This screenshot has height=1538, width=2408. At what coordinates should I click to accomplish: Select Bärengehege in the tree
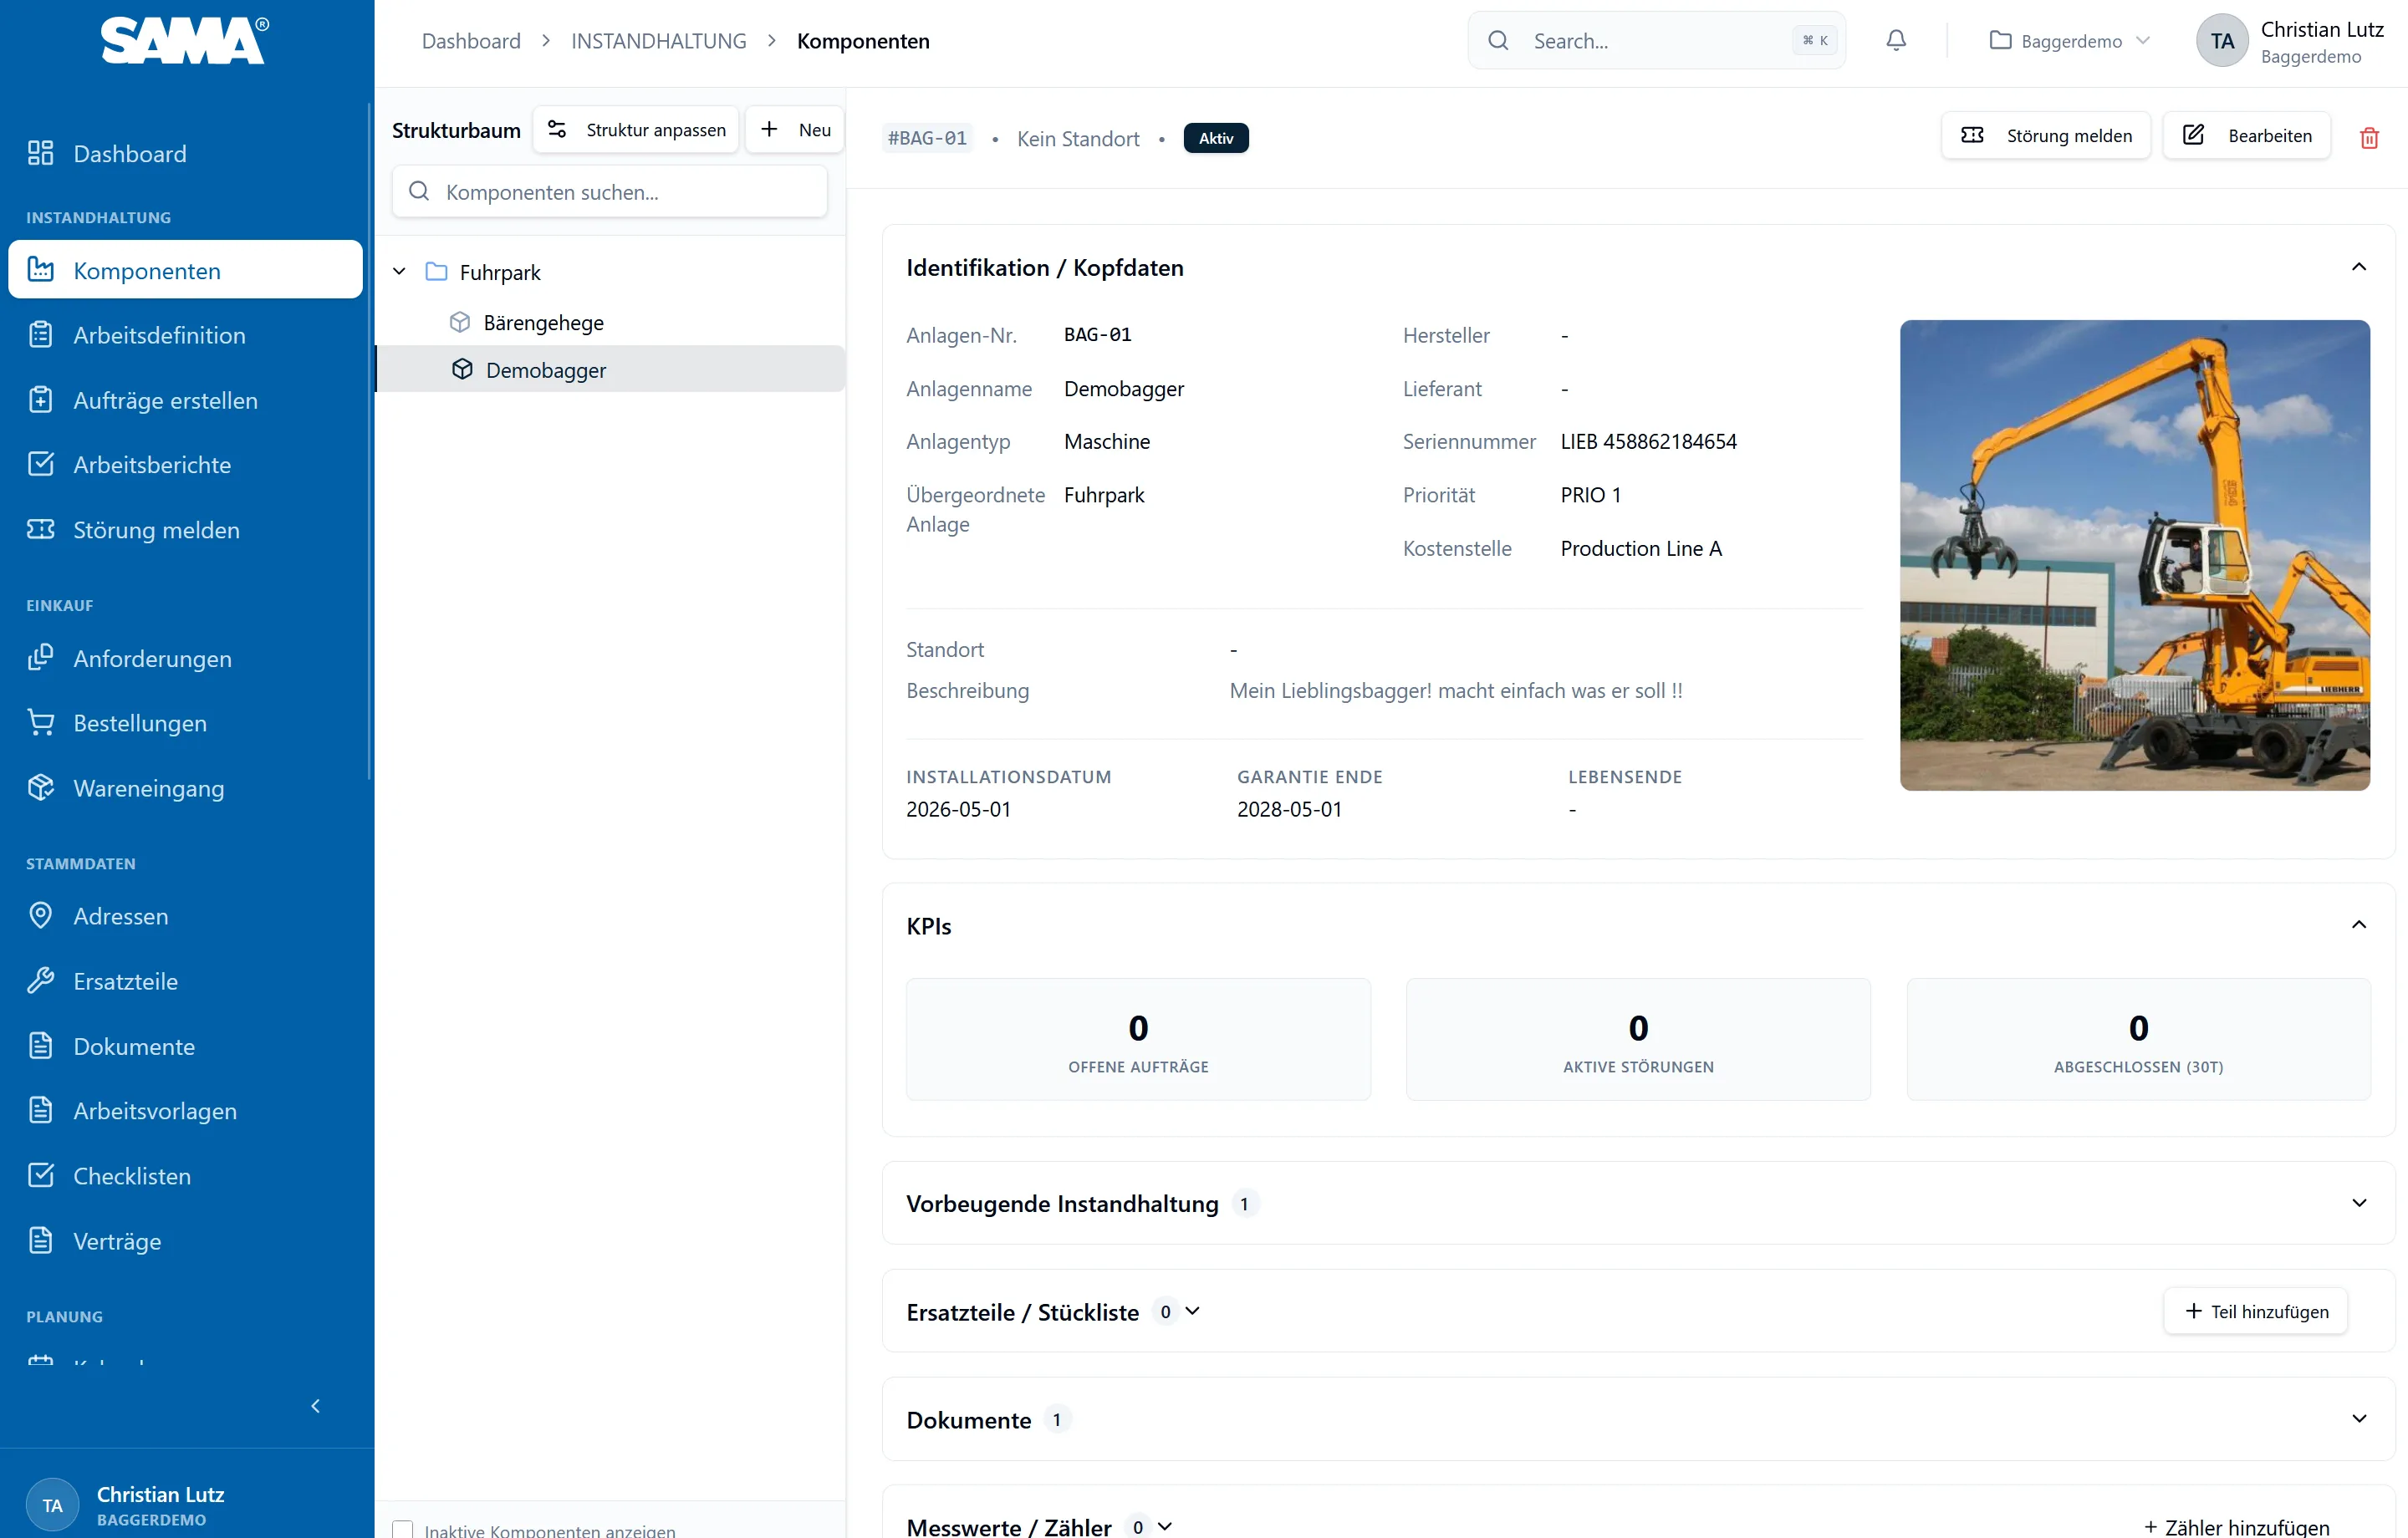tap(543, 323)
